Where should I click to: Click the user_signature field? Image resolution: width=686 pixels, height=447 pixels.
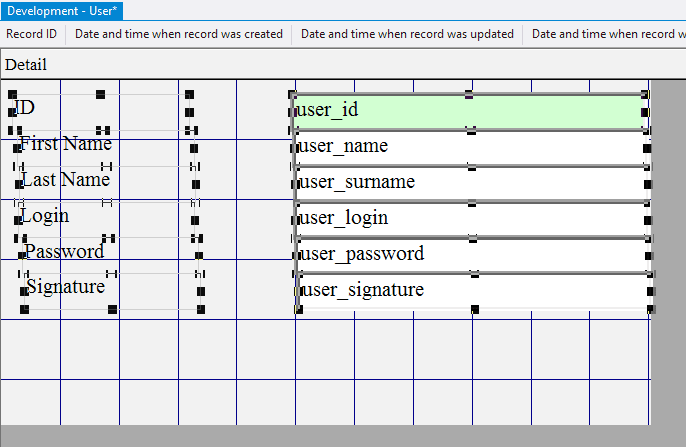pos(470,291)
